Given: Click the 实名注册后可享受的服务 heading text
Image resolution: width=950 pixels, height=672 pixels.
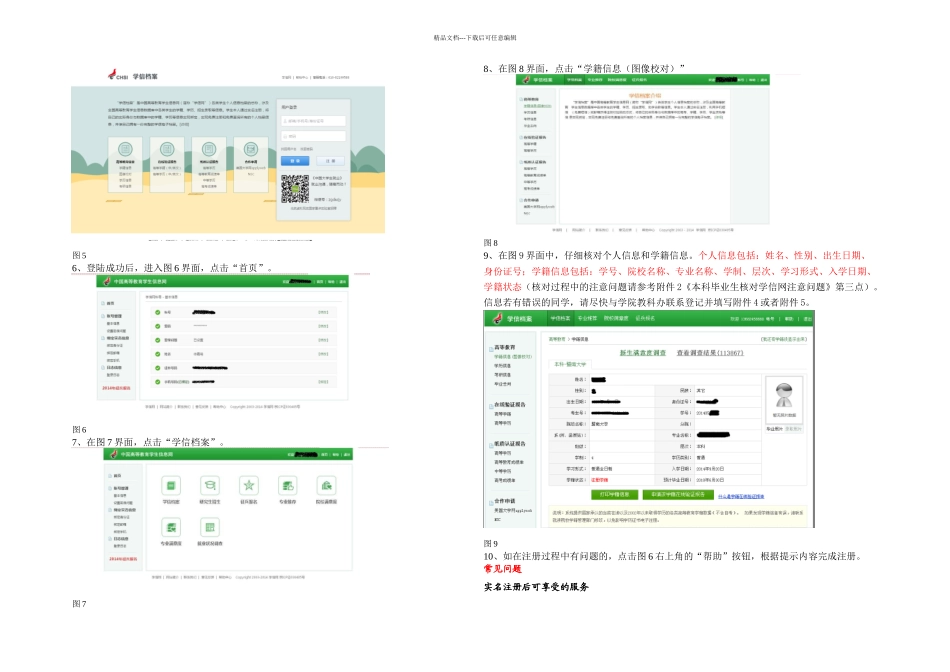Looking at the screenshot, I should point(536,587).
